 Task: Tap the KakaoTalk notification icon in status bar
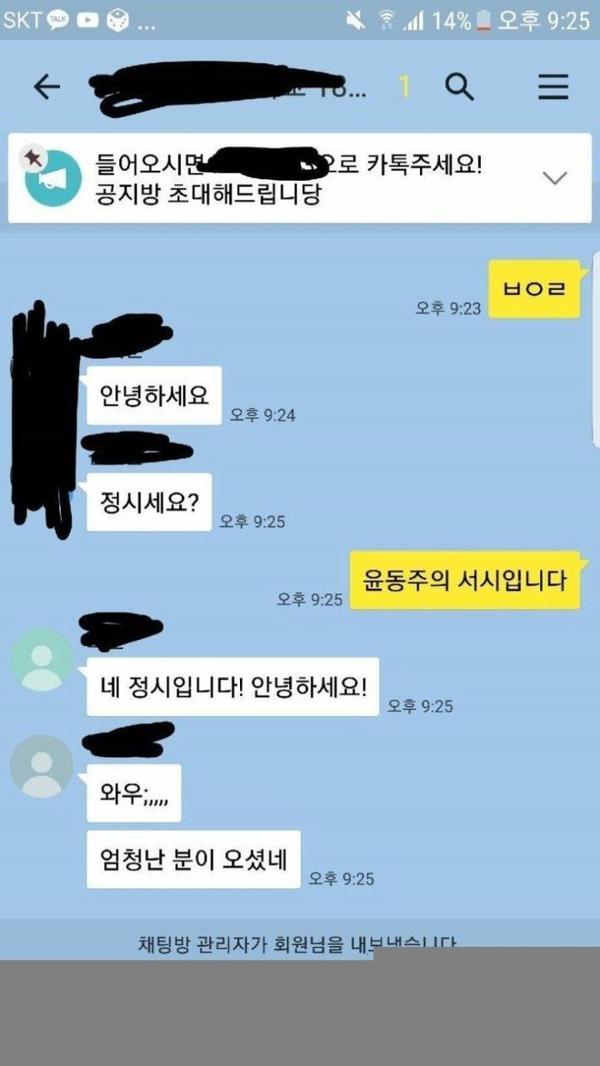point(57,20)
